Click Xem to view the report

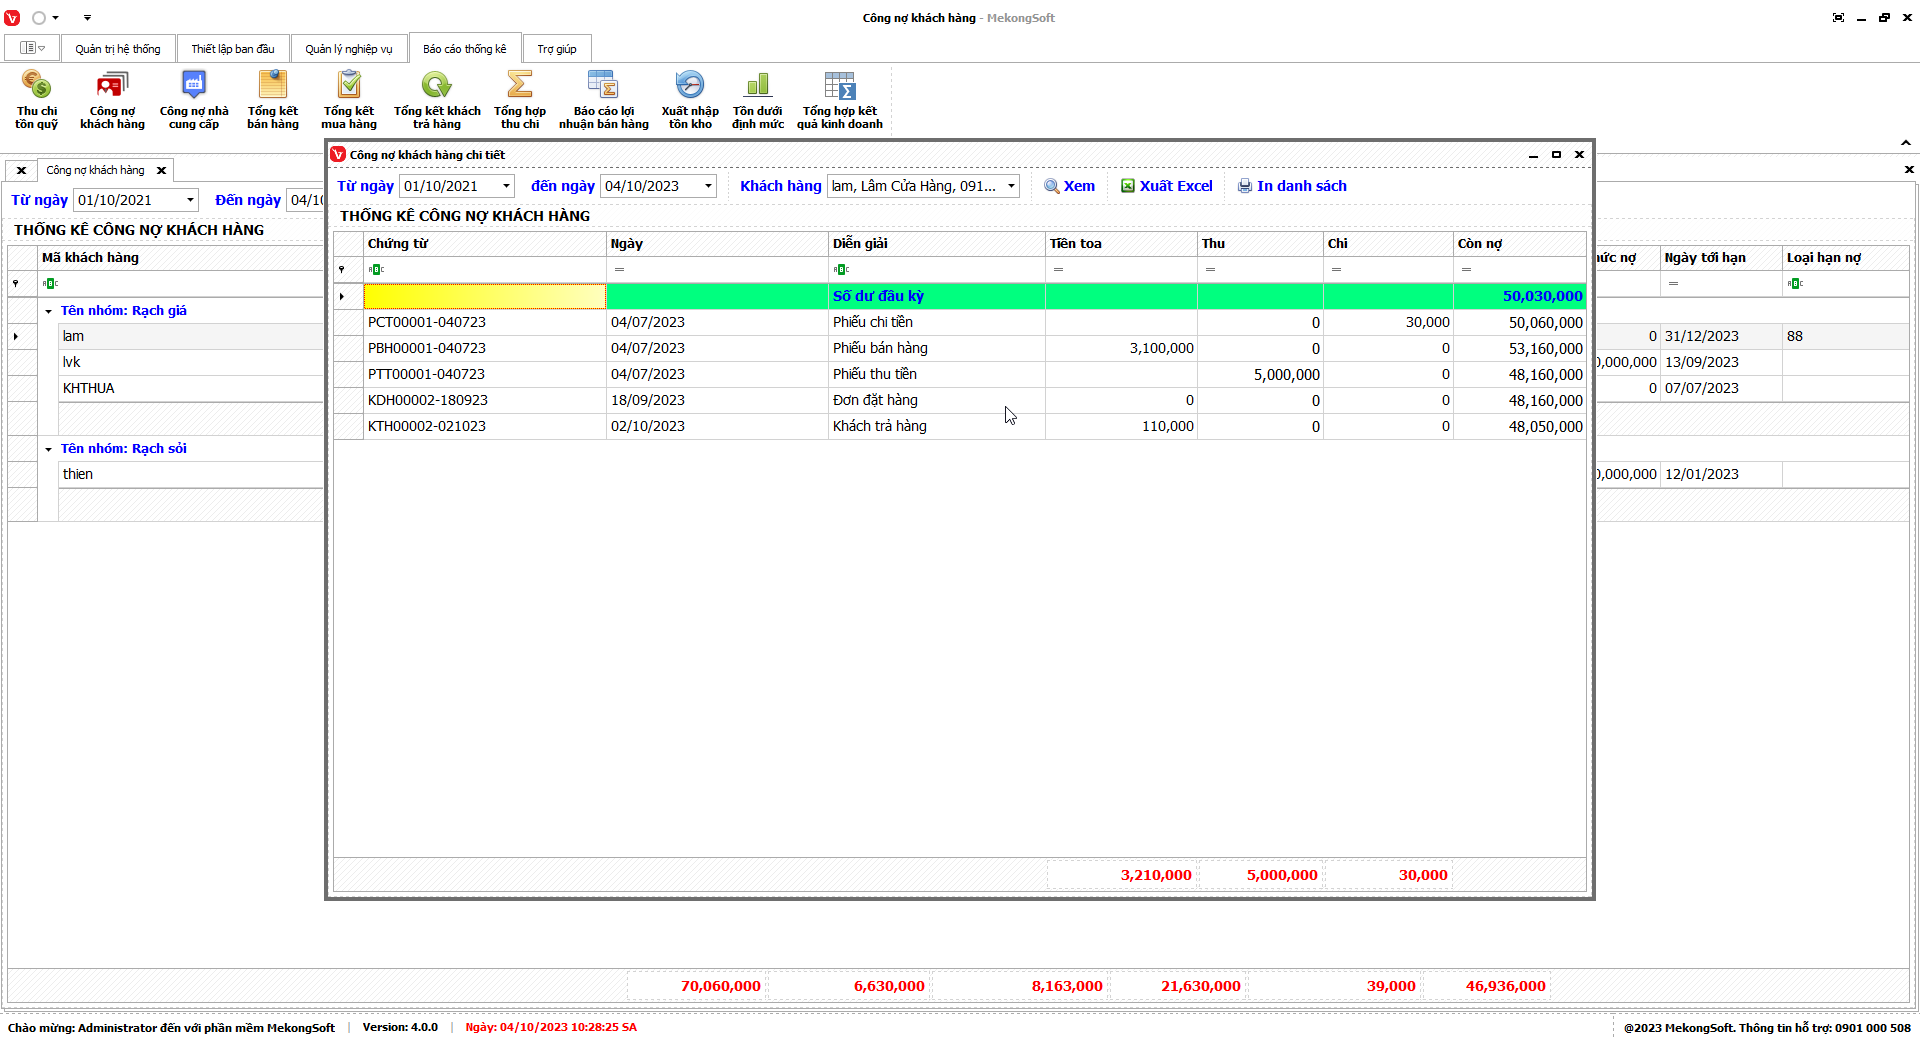point(1069,186)
